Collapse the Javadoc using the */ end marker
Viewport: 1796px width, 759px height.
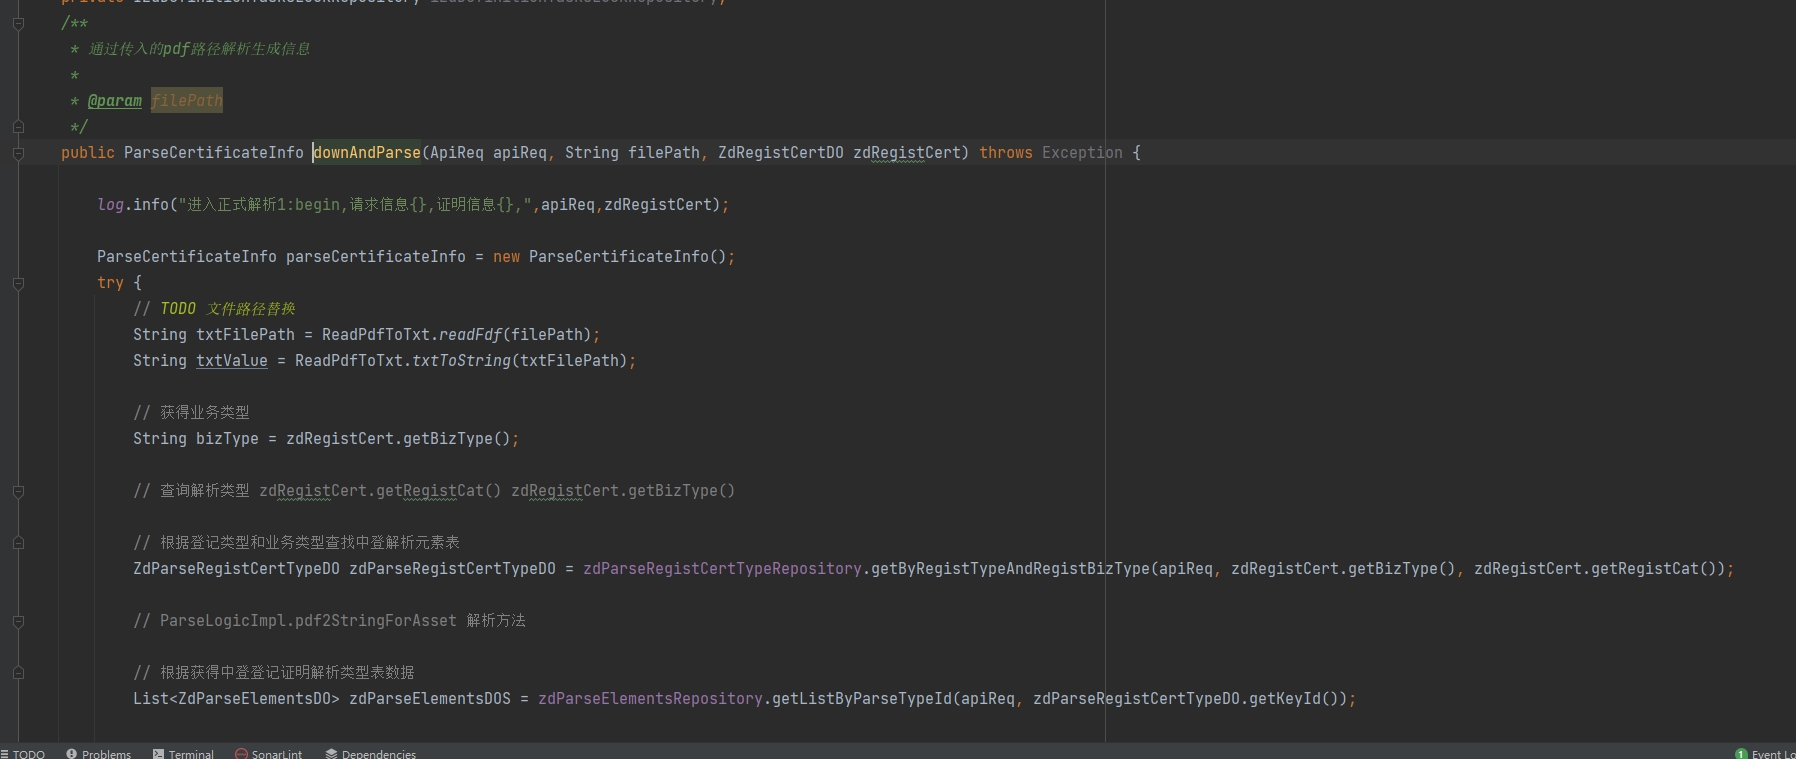[18, 127]
